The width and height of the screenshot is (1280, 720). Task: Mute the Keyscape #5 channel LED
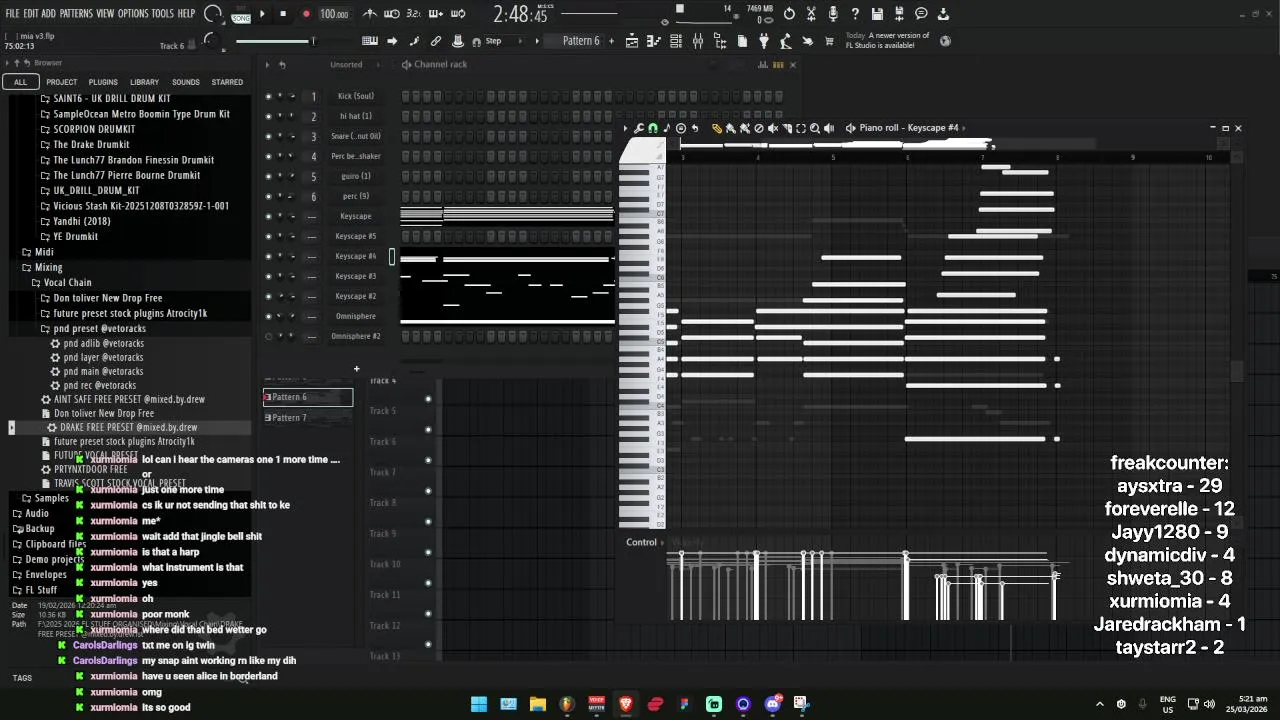click(268, 237)
